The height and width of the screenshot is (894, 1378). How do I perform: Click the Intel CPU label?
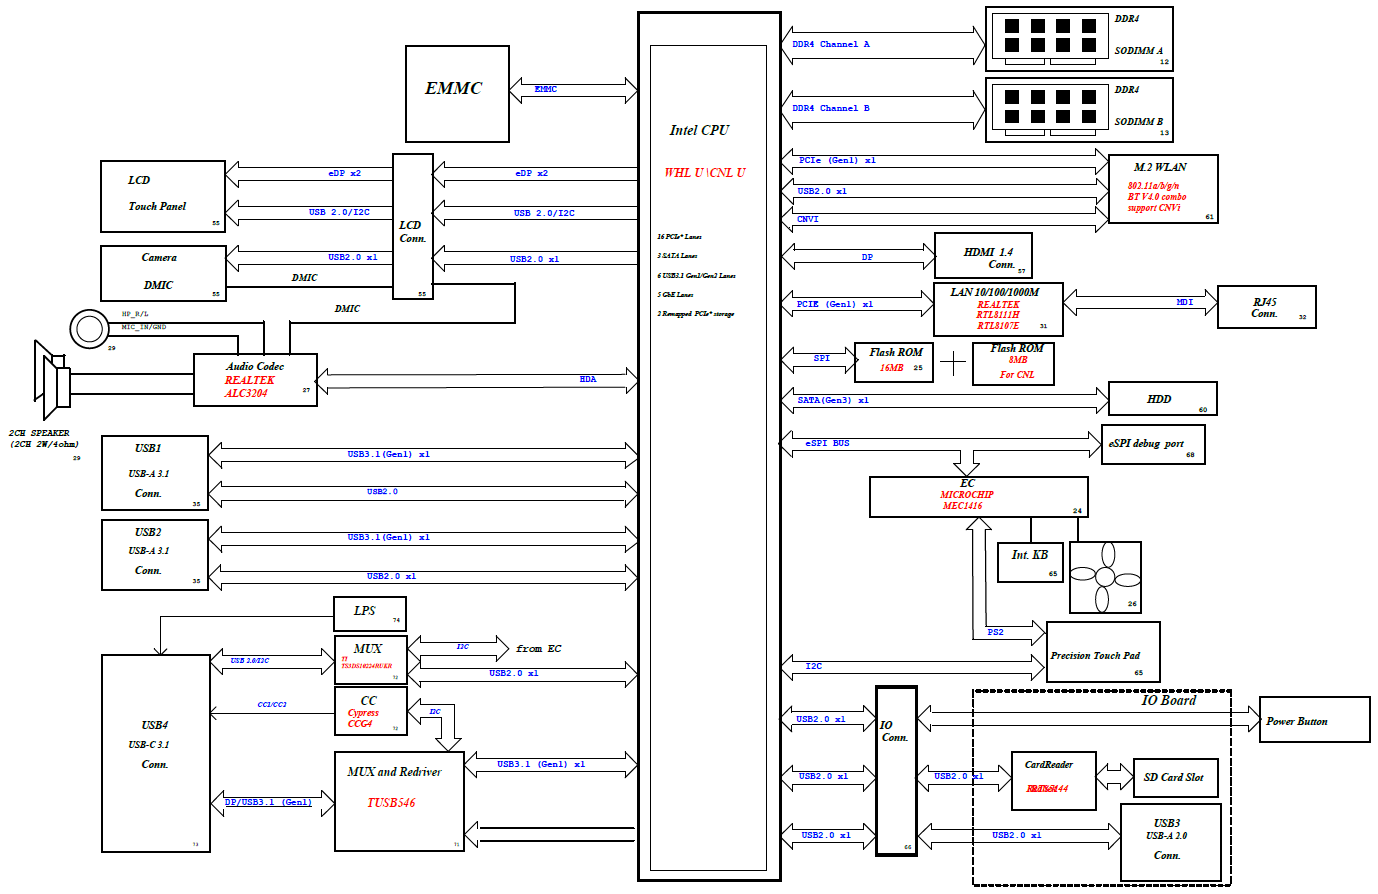tap(699, 130)
